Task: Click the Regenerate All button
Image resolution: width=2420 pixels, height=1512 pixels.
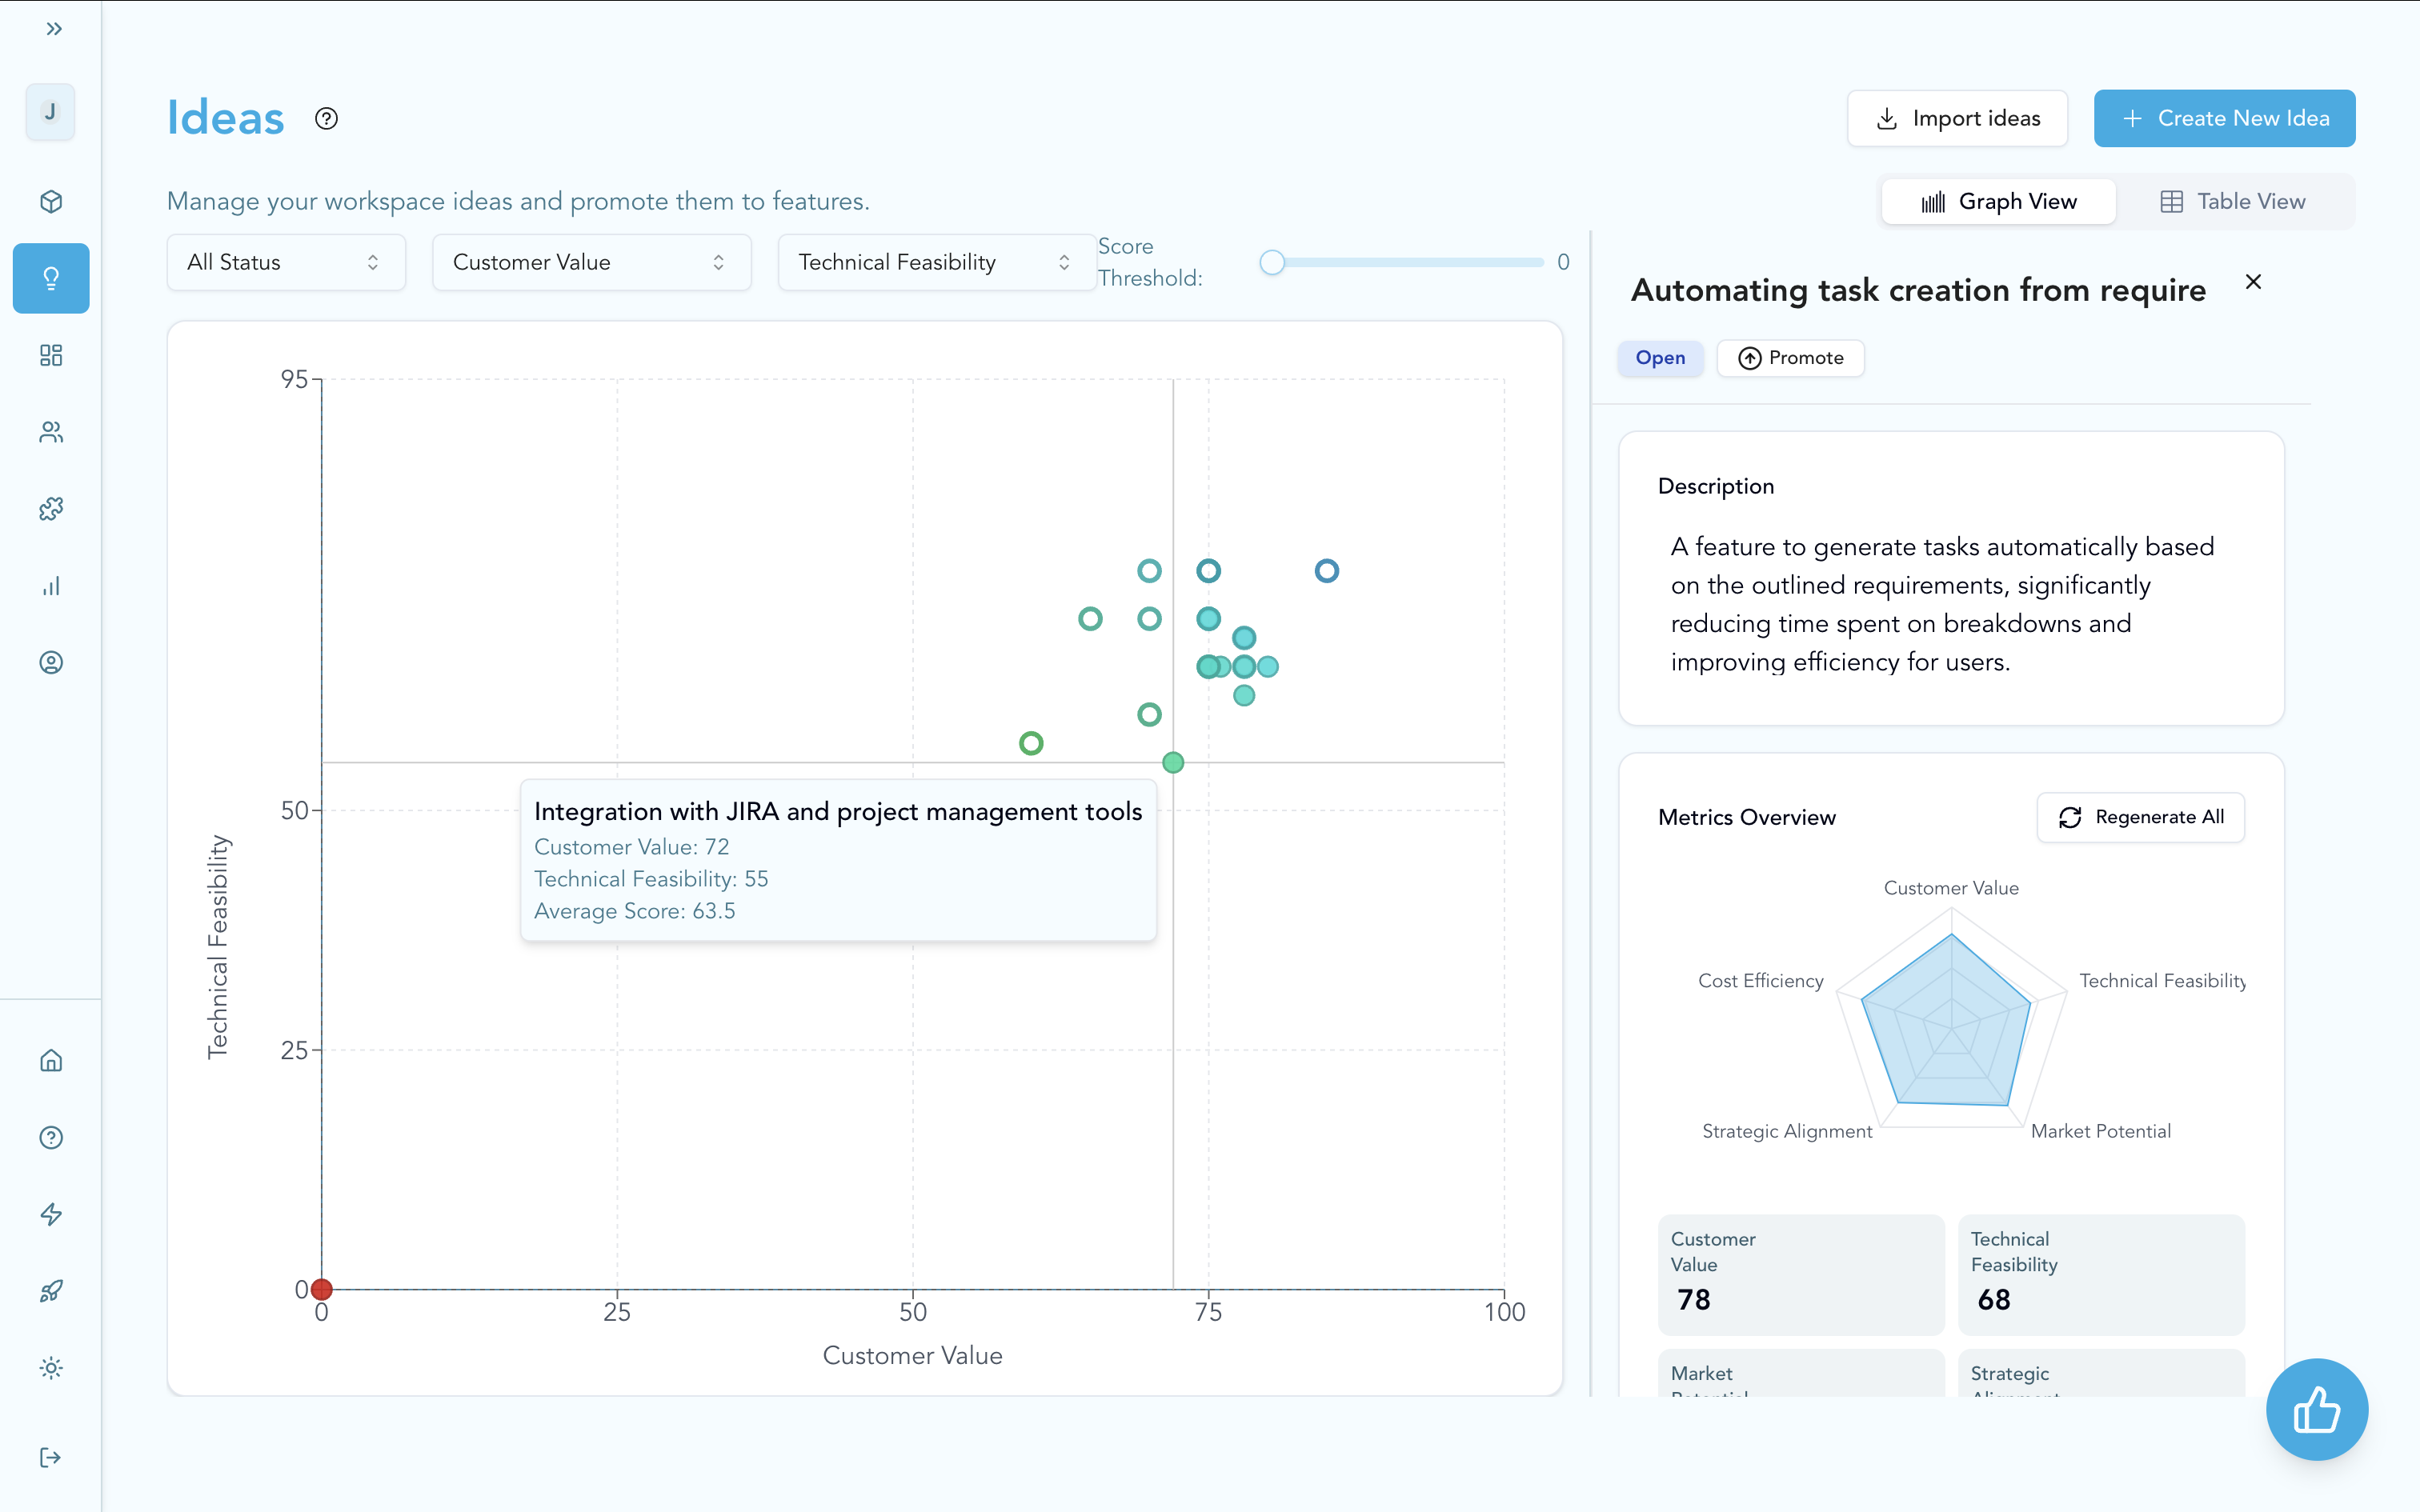Action: coord(2140,817)
